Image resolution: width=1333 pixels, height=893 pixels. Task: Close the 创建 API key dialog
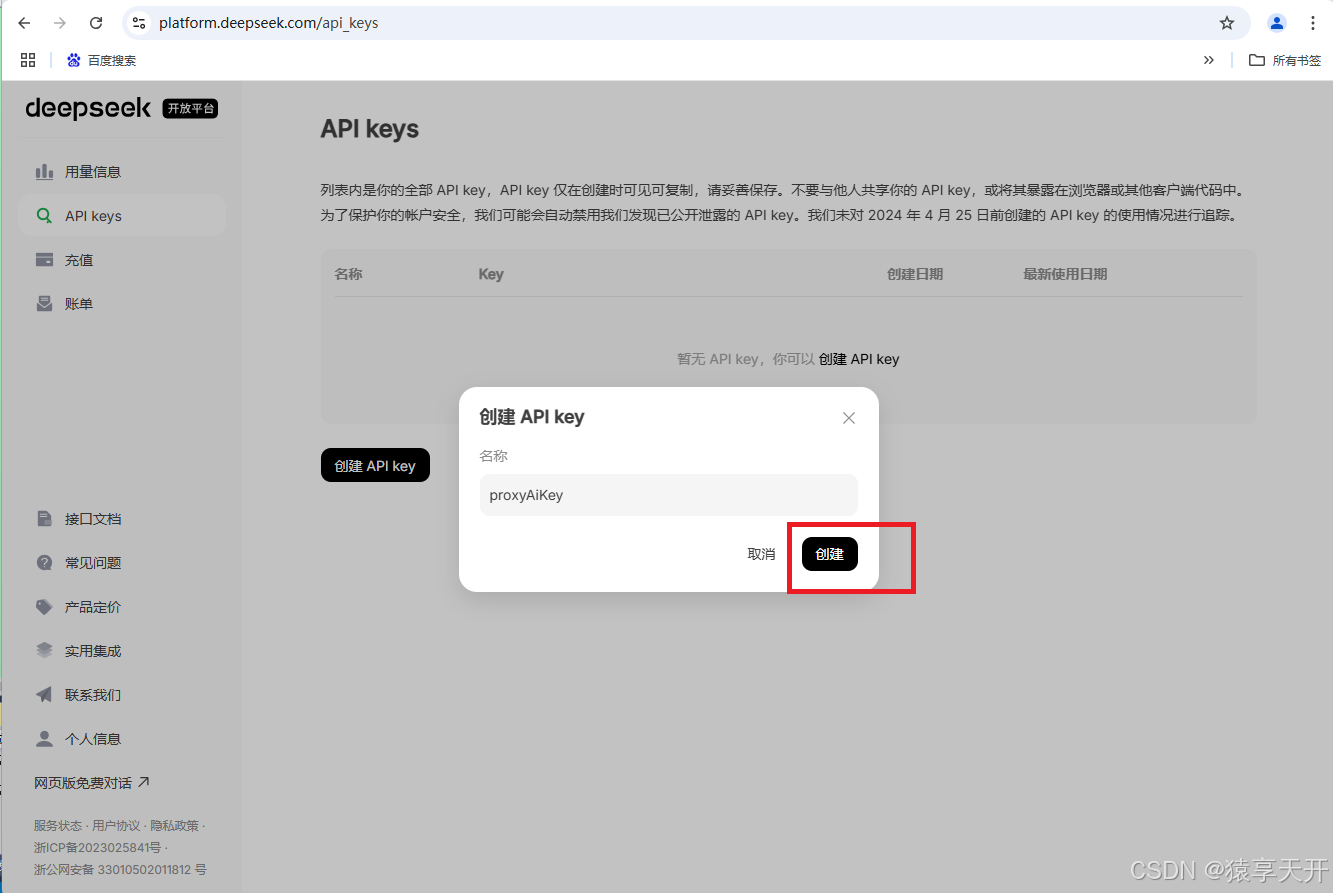click(x=848, y=417)
